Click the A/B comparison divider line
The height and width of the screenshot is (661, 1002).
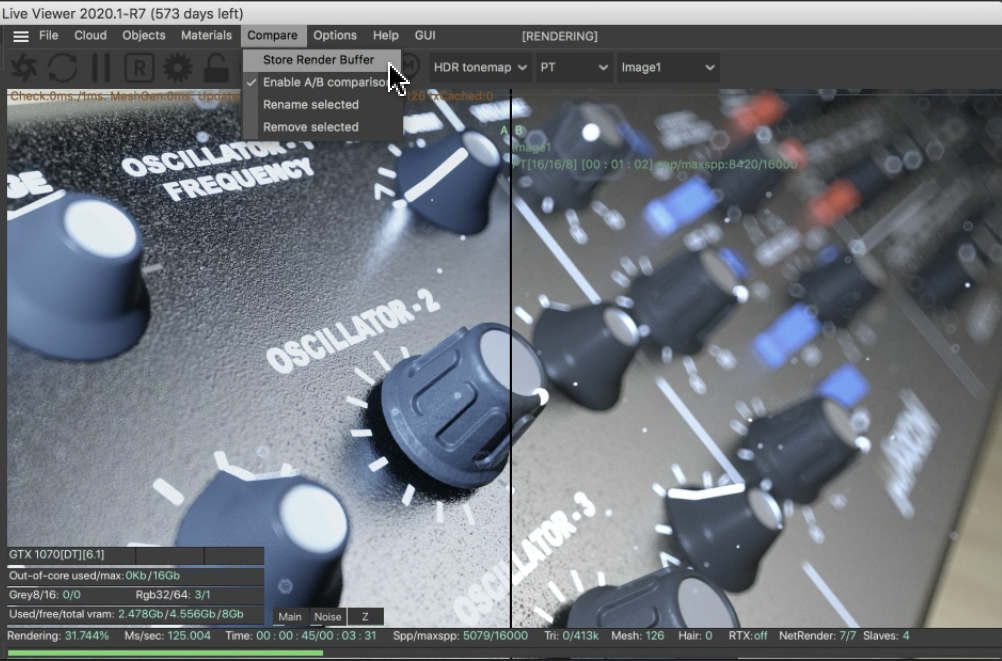511,358
